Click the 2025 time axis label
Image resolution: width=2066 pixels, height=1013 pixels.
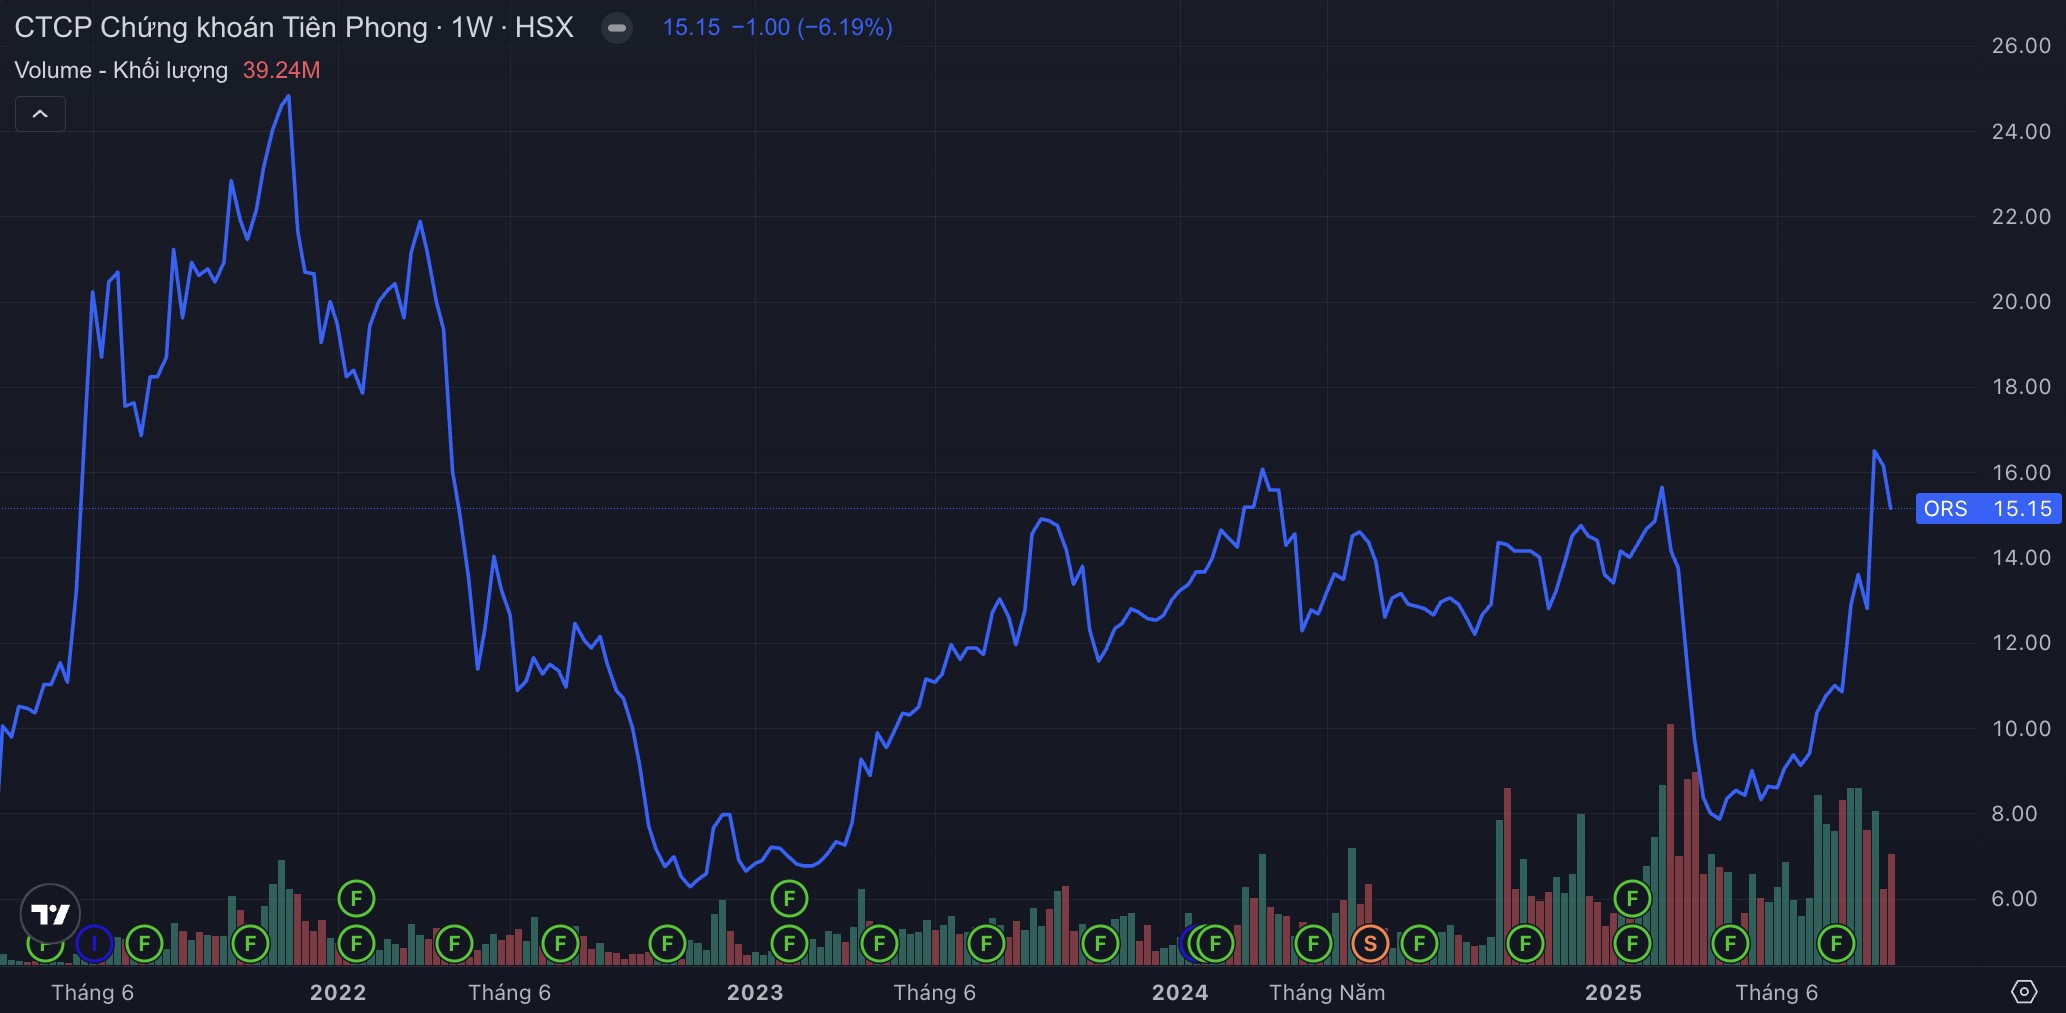pos(1613,993)
